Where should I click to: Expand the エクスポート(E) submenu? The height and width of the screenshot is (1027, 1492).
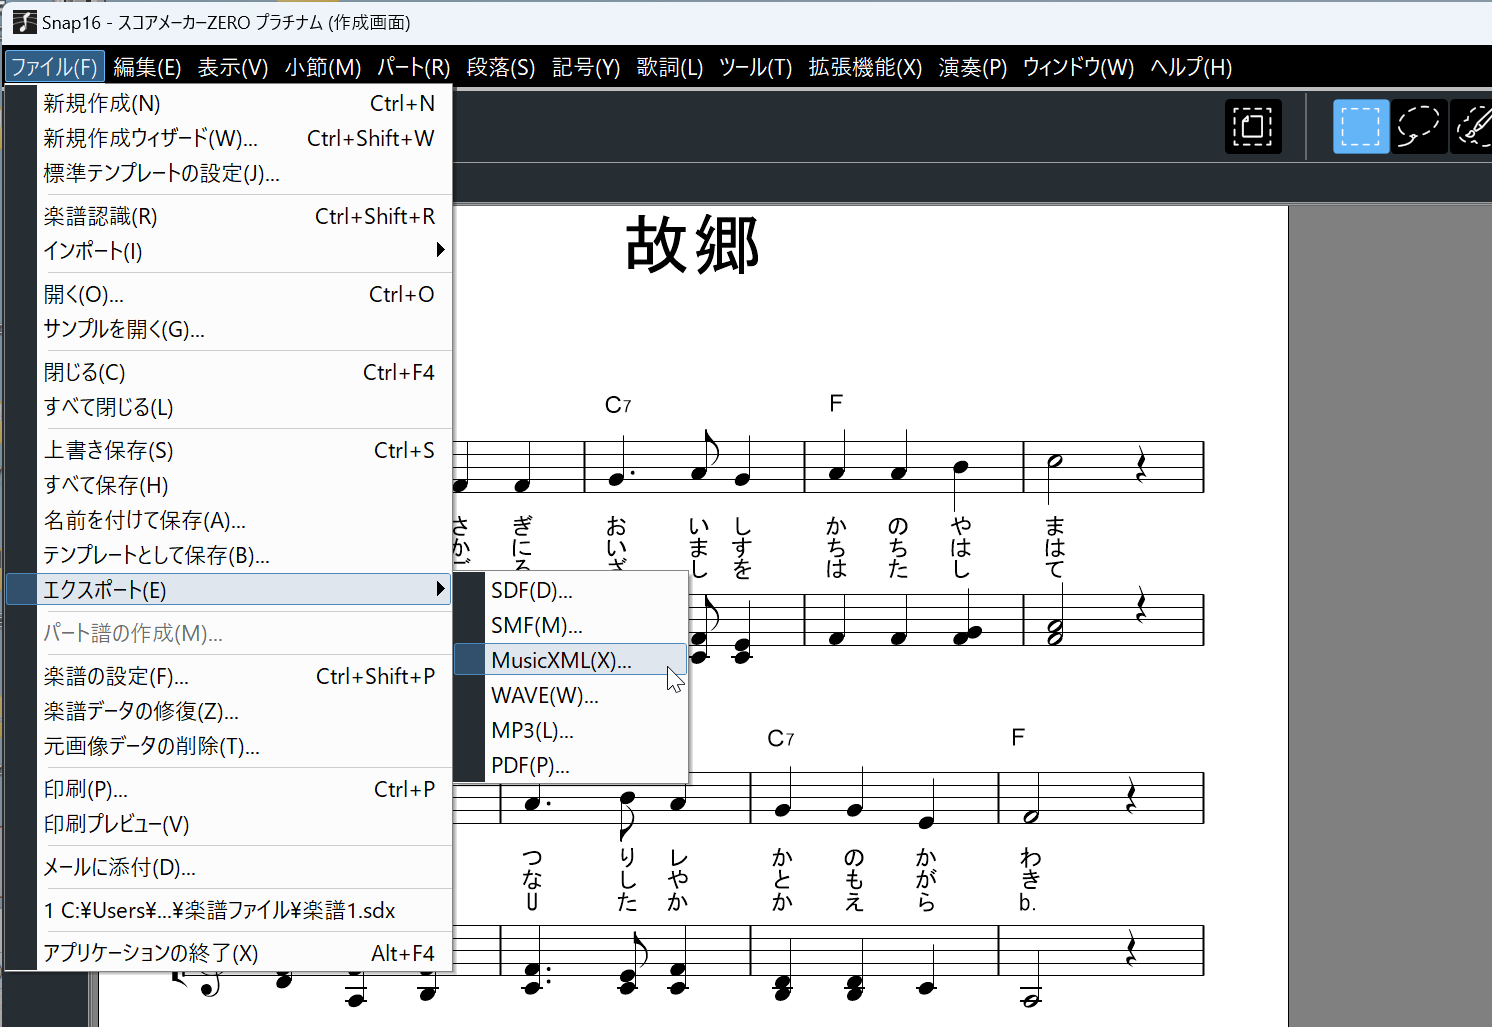pyautogui.click(x=229, y=590)
